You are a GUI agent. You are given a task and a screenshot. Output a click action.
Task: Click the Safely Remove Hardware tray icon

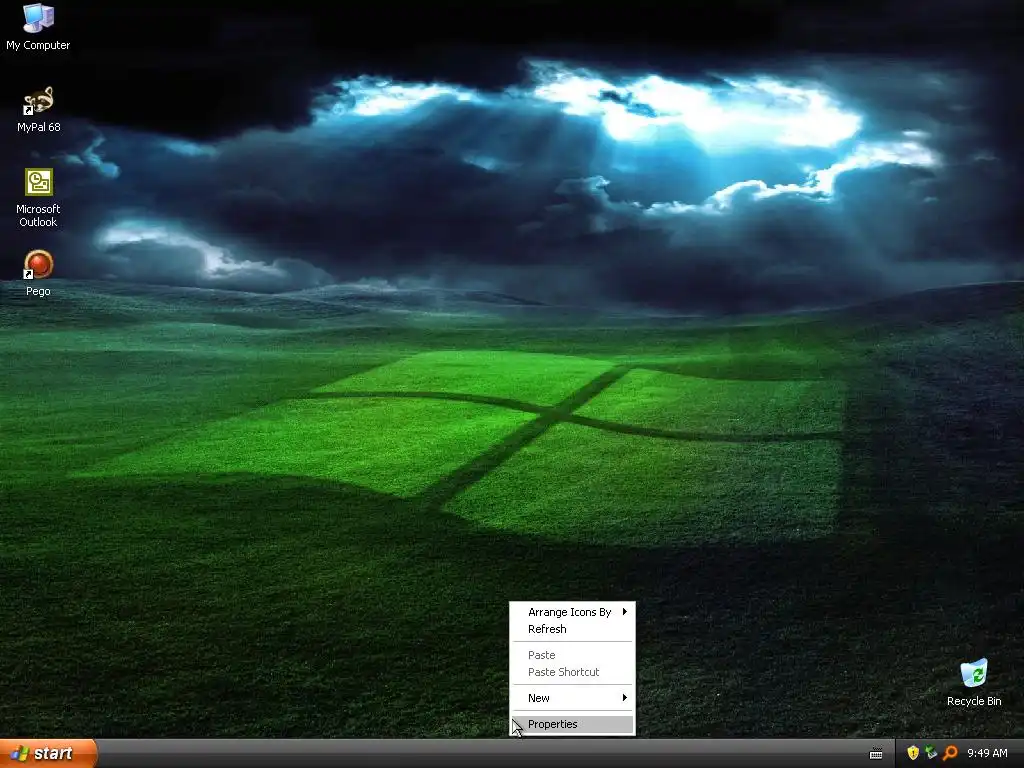[931, 753]
